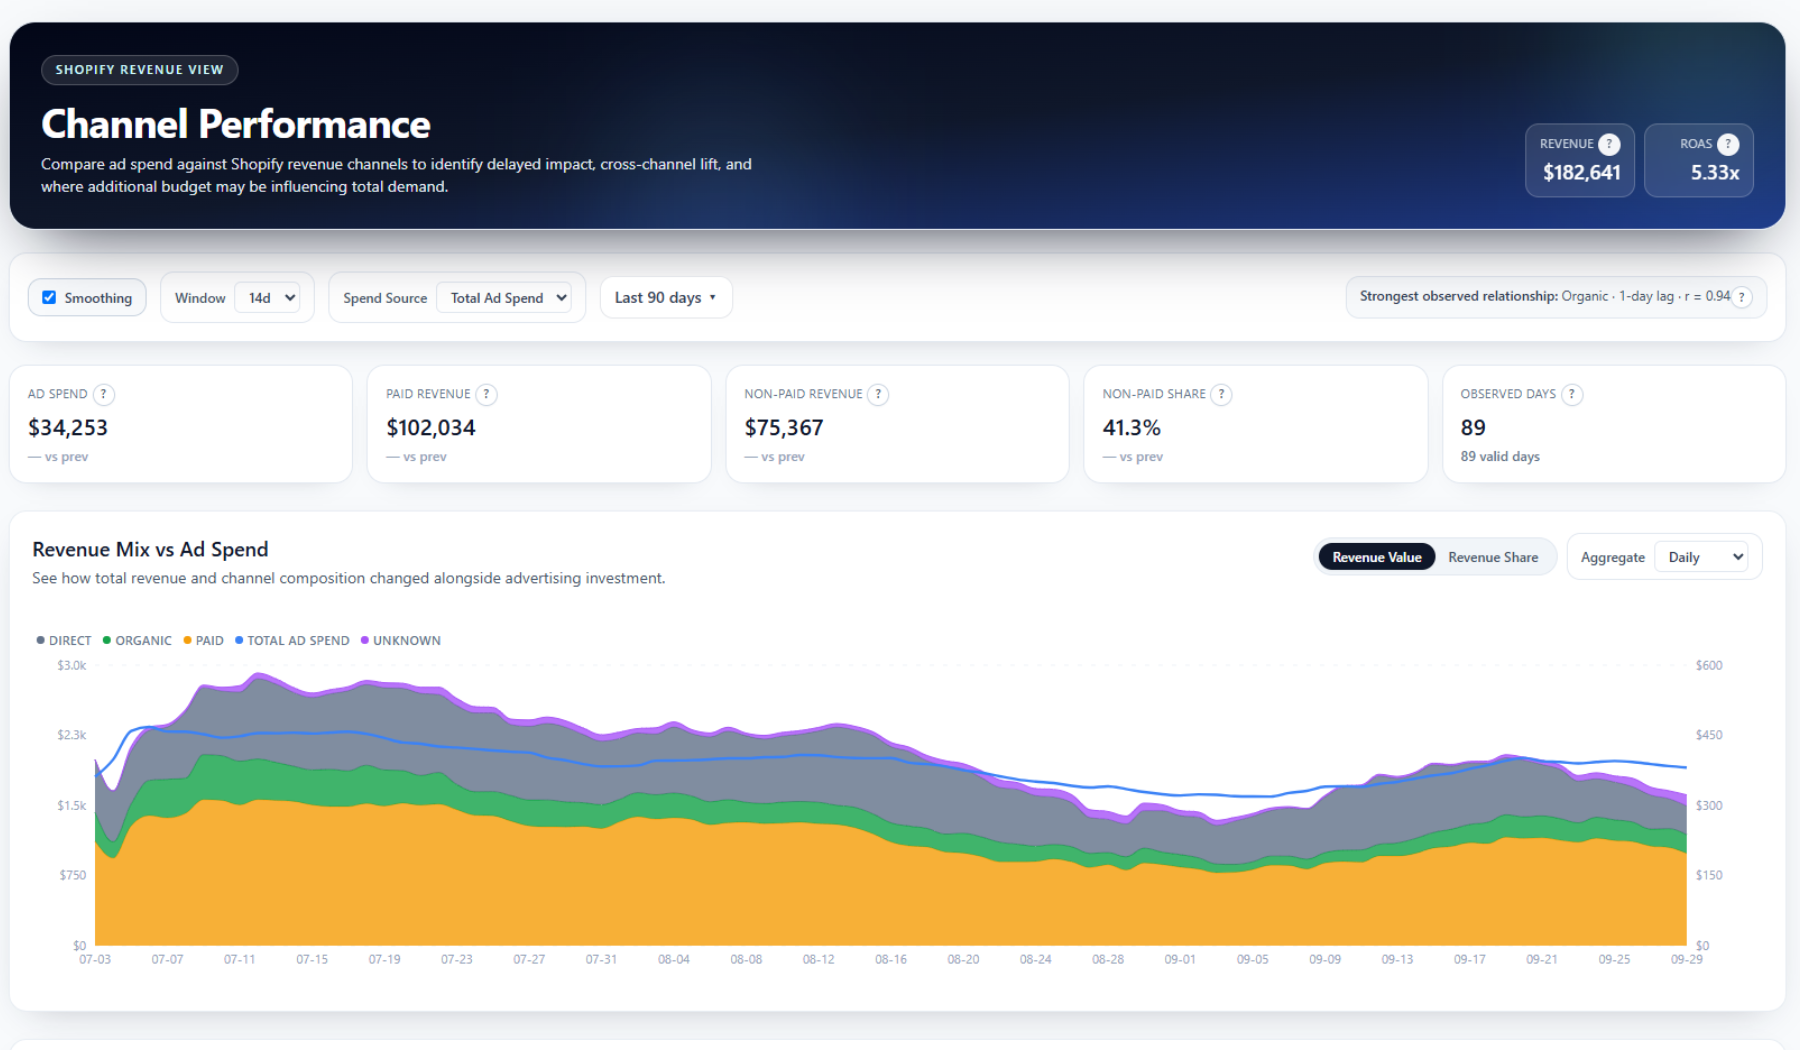The width and height of the screenshot is (1800, 1050).
Task: Click the Organic 1-day lag r = 0.94 text
Action: click(x=1646, y=296)
